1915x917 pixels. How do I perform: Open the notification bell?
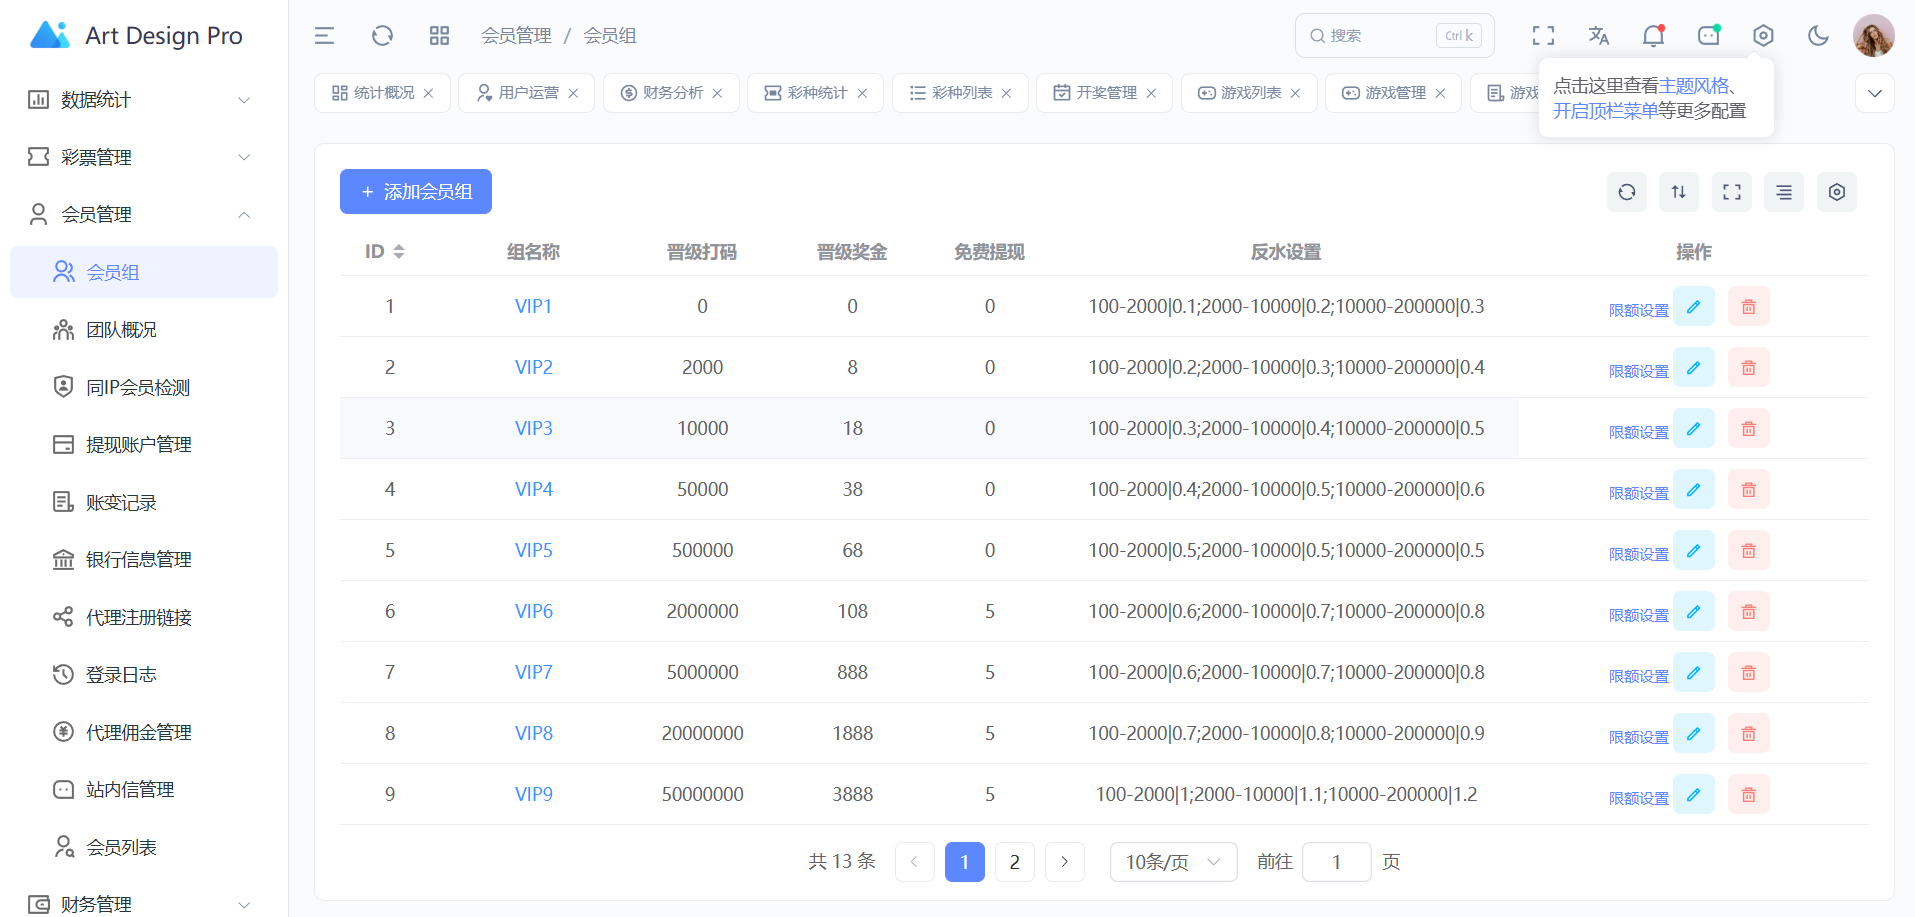pos(1653,36)
